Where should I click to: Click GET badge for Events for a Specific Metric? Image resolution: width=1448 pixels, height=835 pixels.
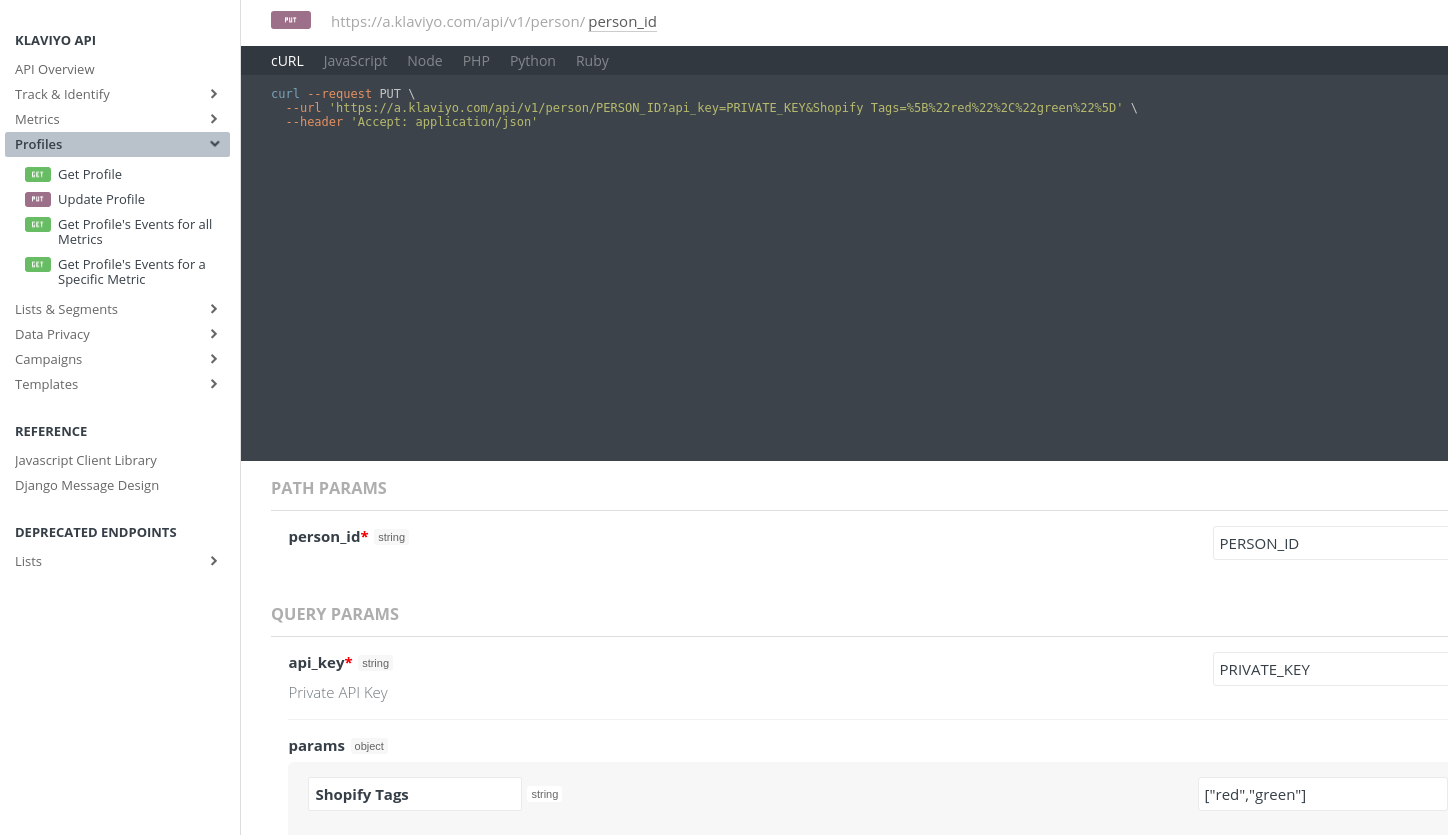(38, 264)
